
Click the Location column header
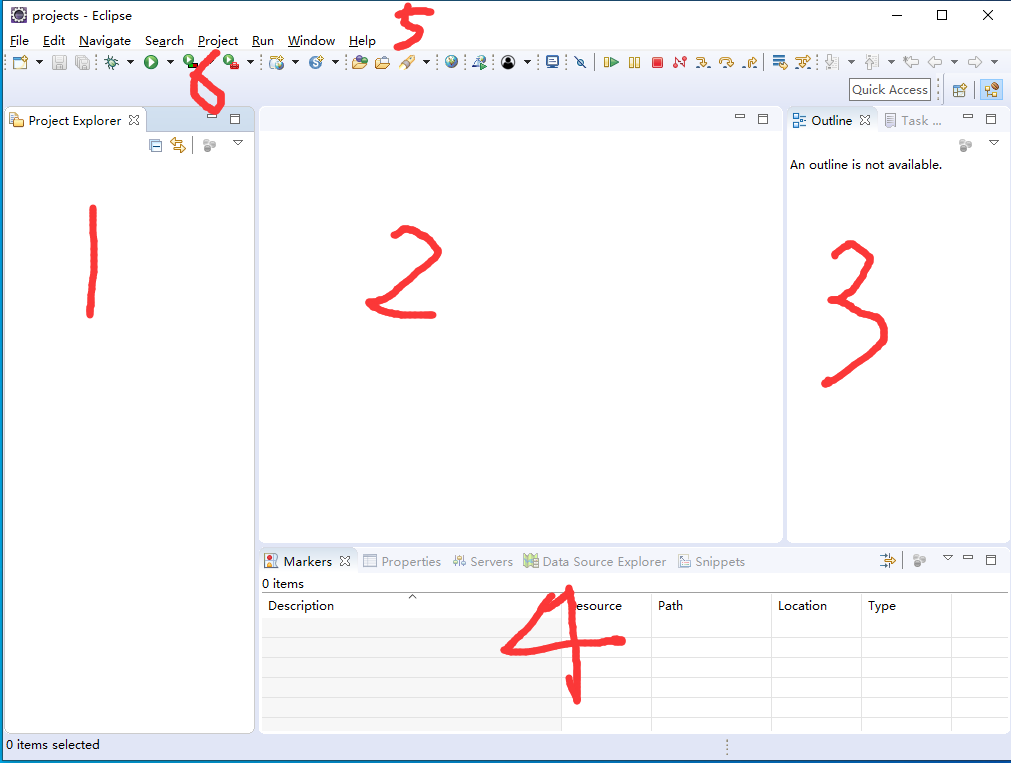816,606
